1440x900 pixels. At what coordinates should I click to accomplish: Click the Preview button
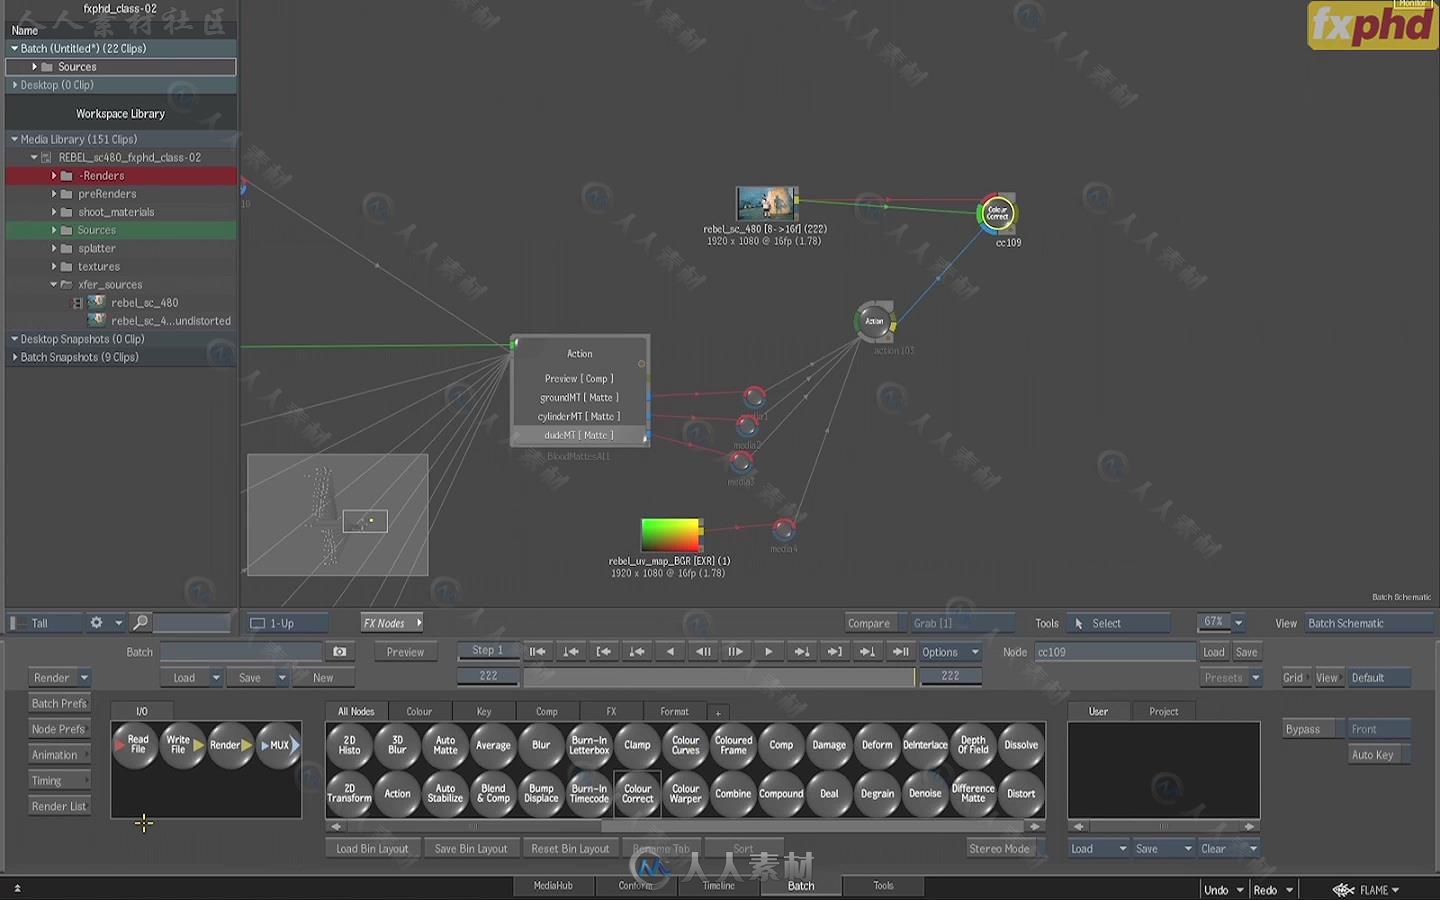click(x=405, y=652)
